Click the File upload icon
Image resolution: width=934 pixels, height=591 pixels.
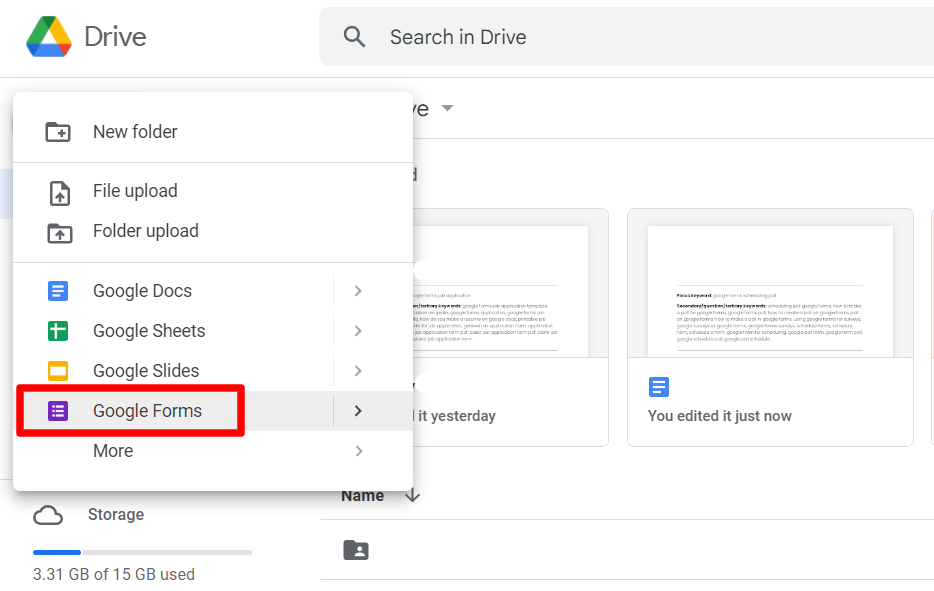[60, 194]
